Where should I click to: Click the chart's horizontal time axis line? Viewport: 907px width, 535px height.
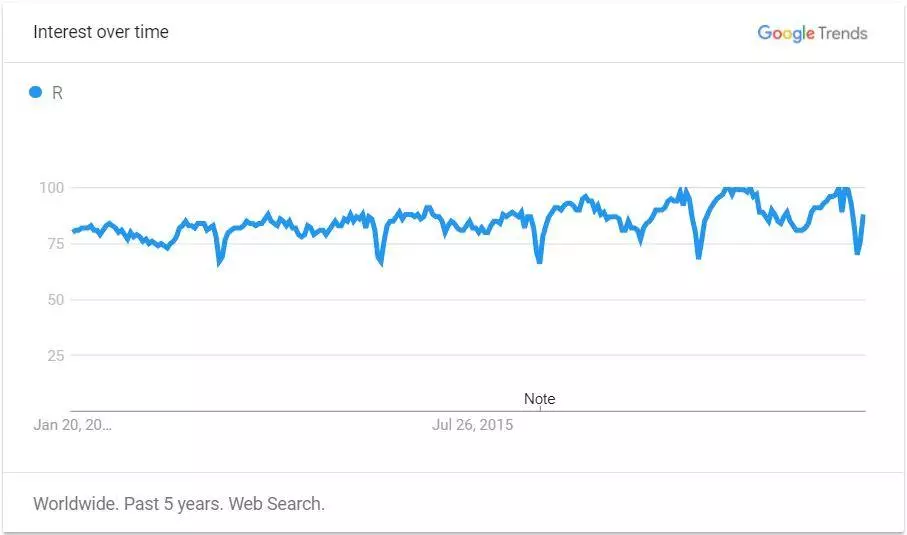(468, 411)
